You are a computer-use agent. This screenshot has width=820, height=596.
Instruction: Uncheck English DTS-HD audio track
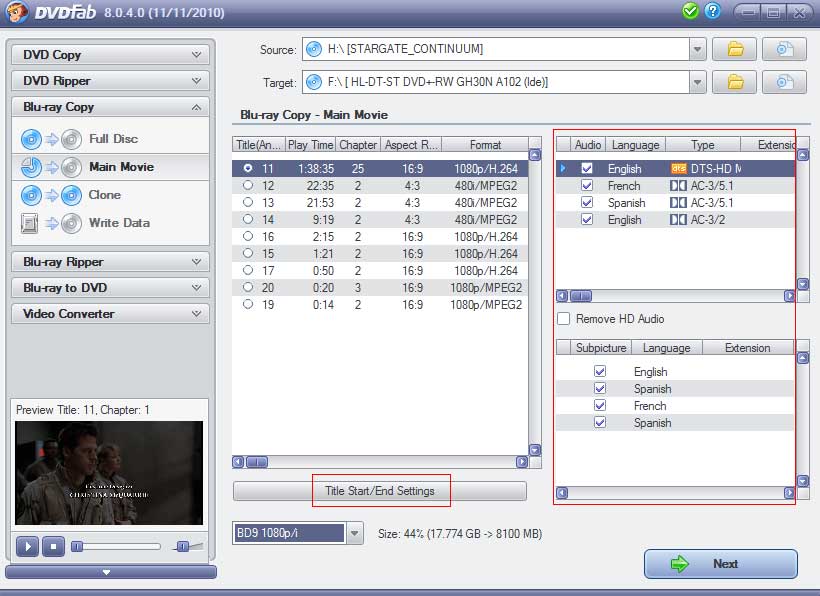click(x=587, y=168)
